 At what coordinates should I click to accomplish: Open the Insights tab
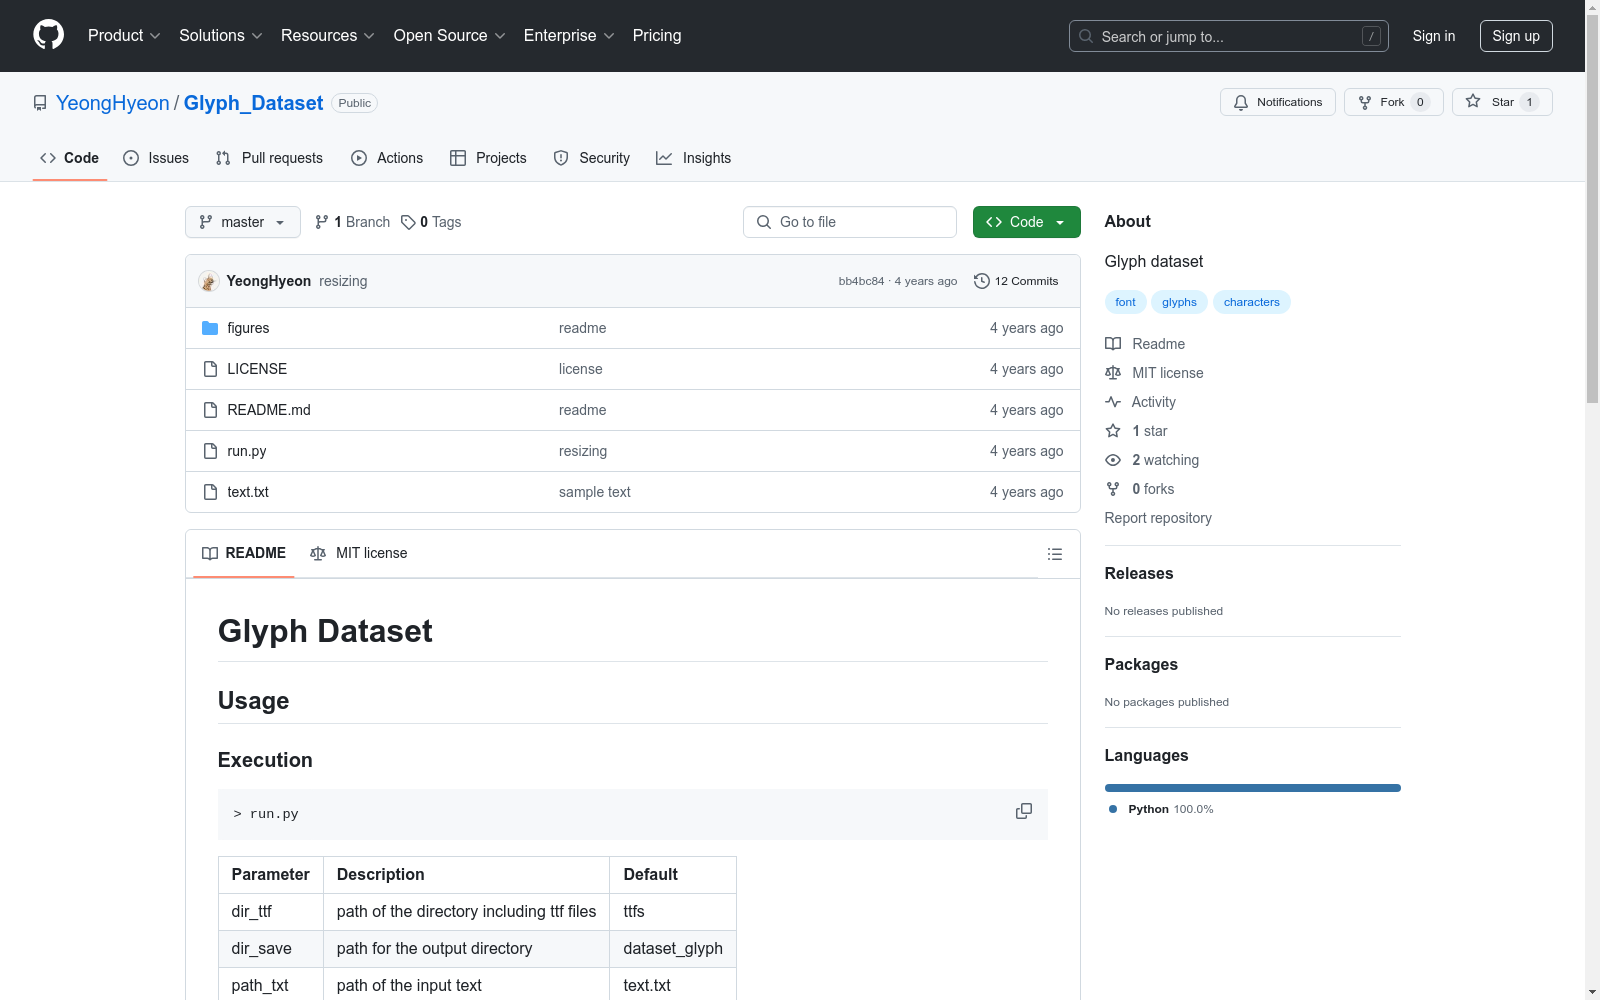pos(693,158)
